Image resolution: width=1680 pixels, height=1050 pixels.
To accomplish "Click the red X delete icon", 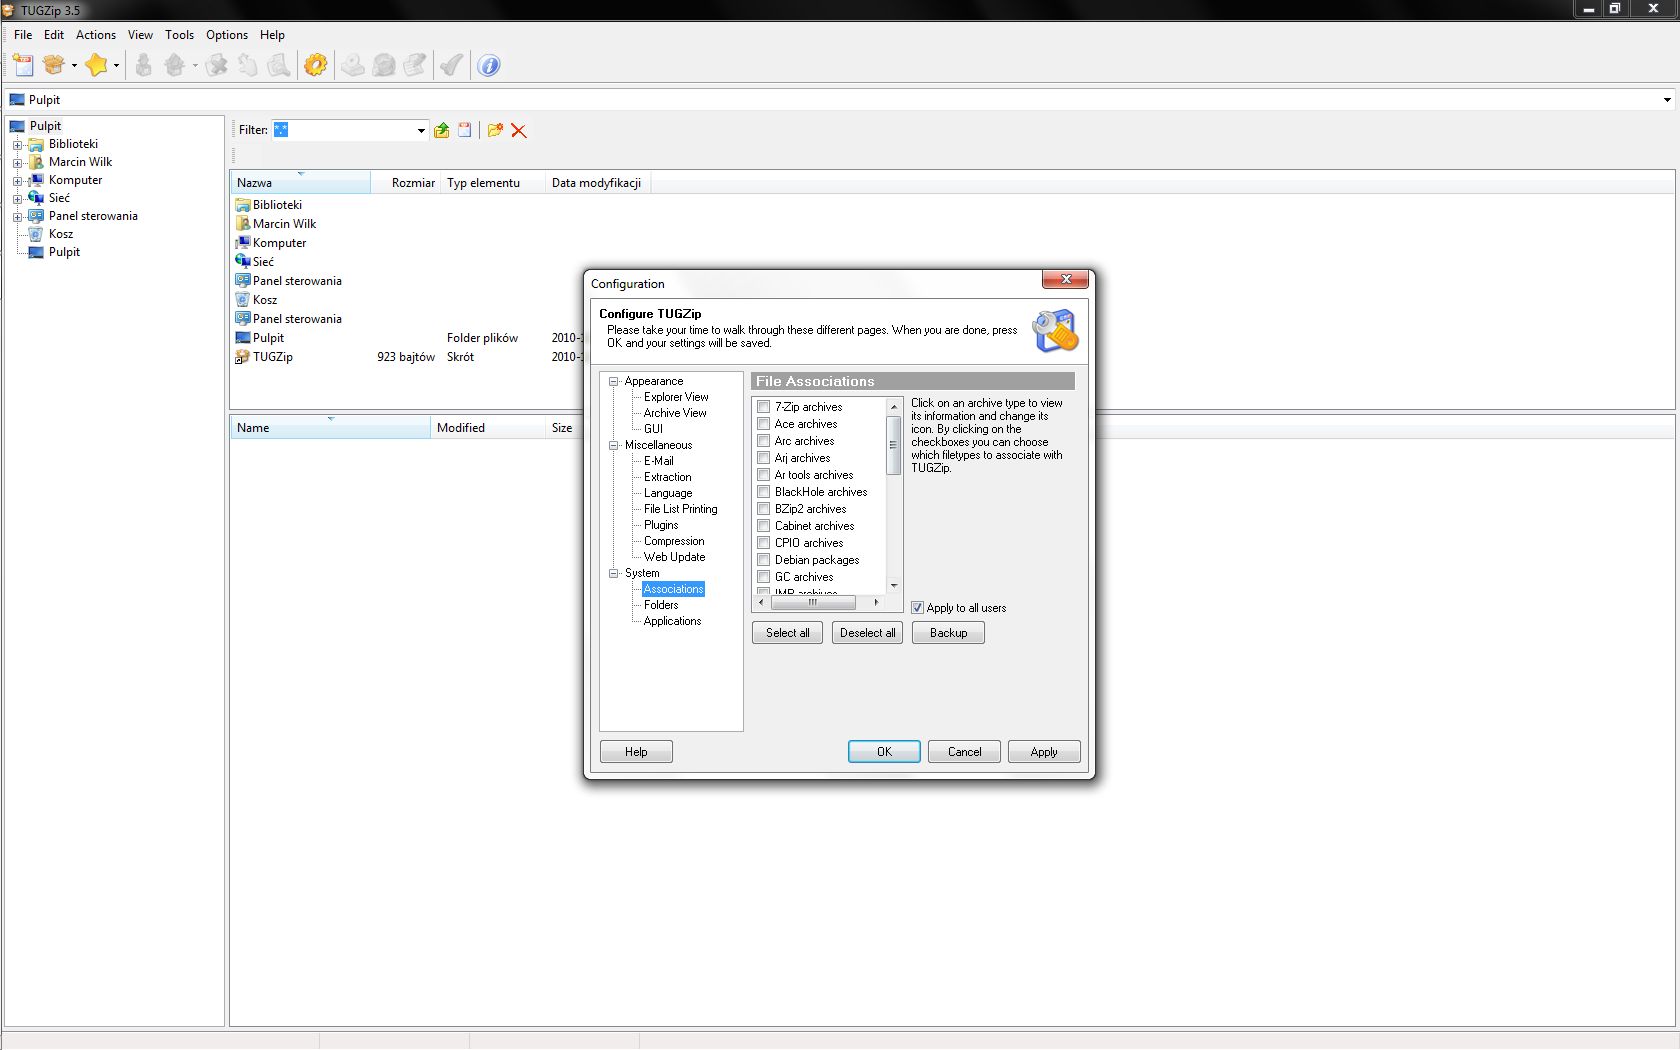I will coord(519,130).
